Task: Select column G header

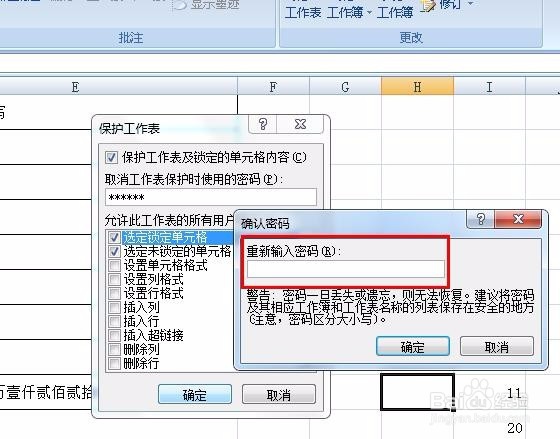Action: tap(345, 87)
